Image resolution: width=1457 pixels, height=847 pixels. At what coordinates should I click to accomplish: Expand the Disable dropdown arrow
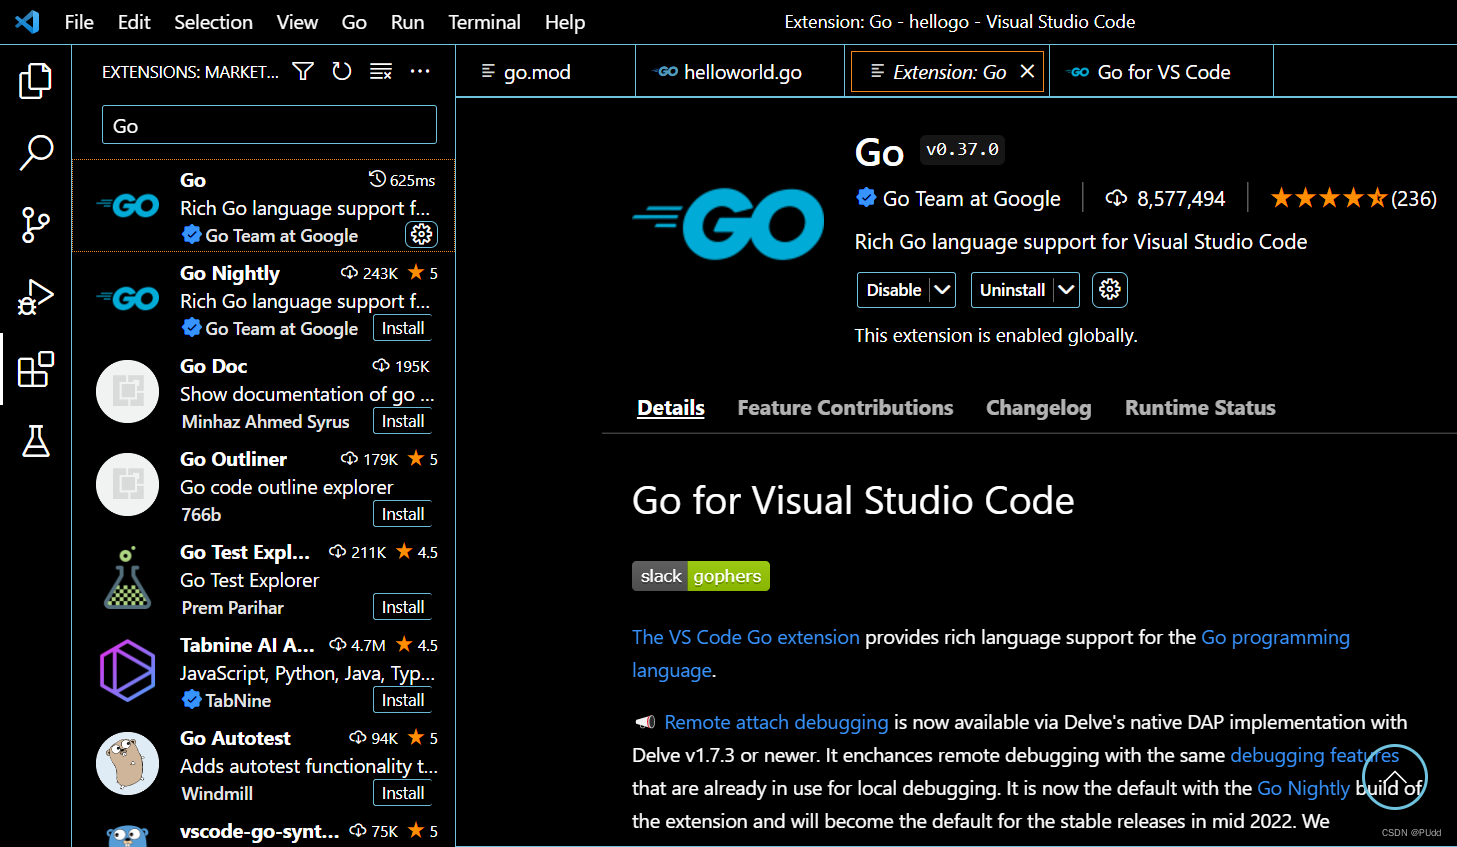click(942, 290)
